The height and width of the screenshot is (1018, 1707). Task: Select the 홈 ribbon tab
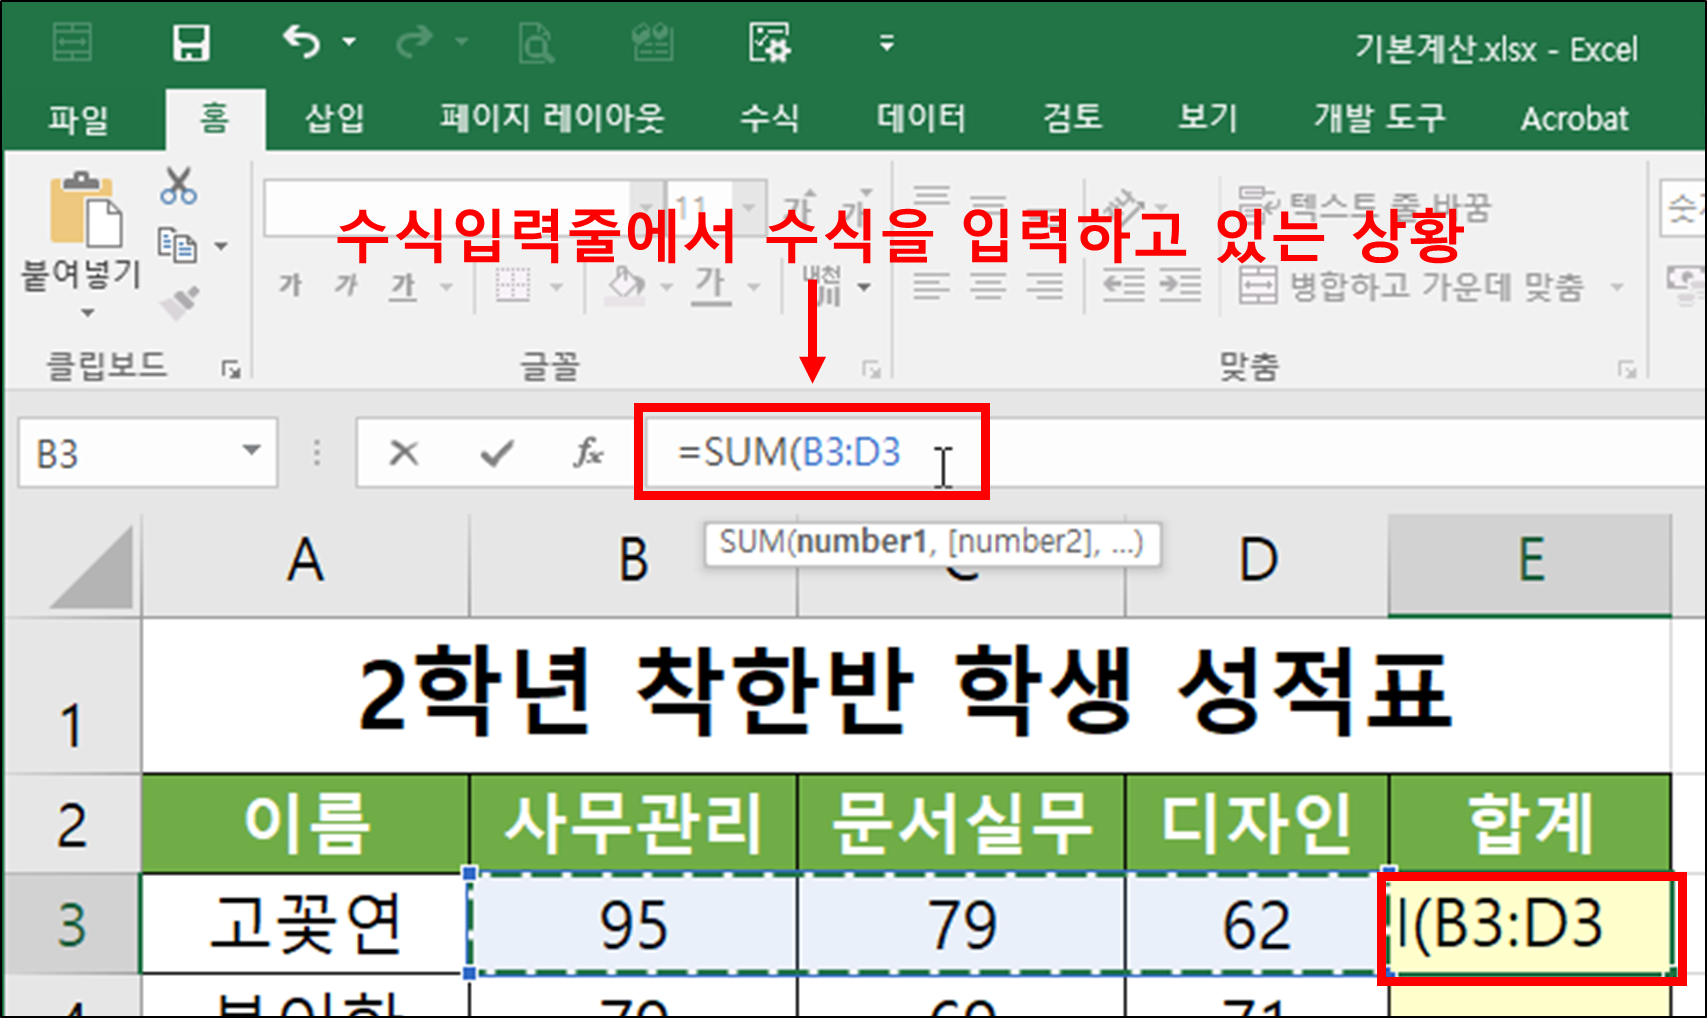pos(215,118)
